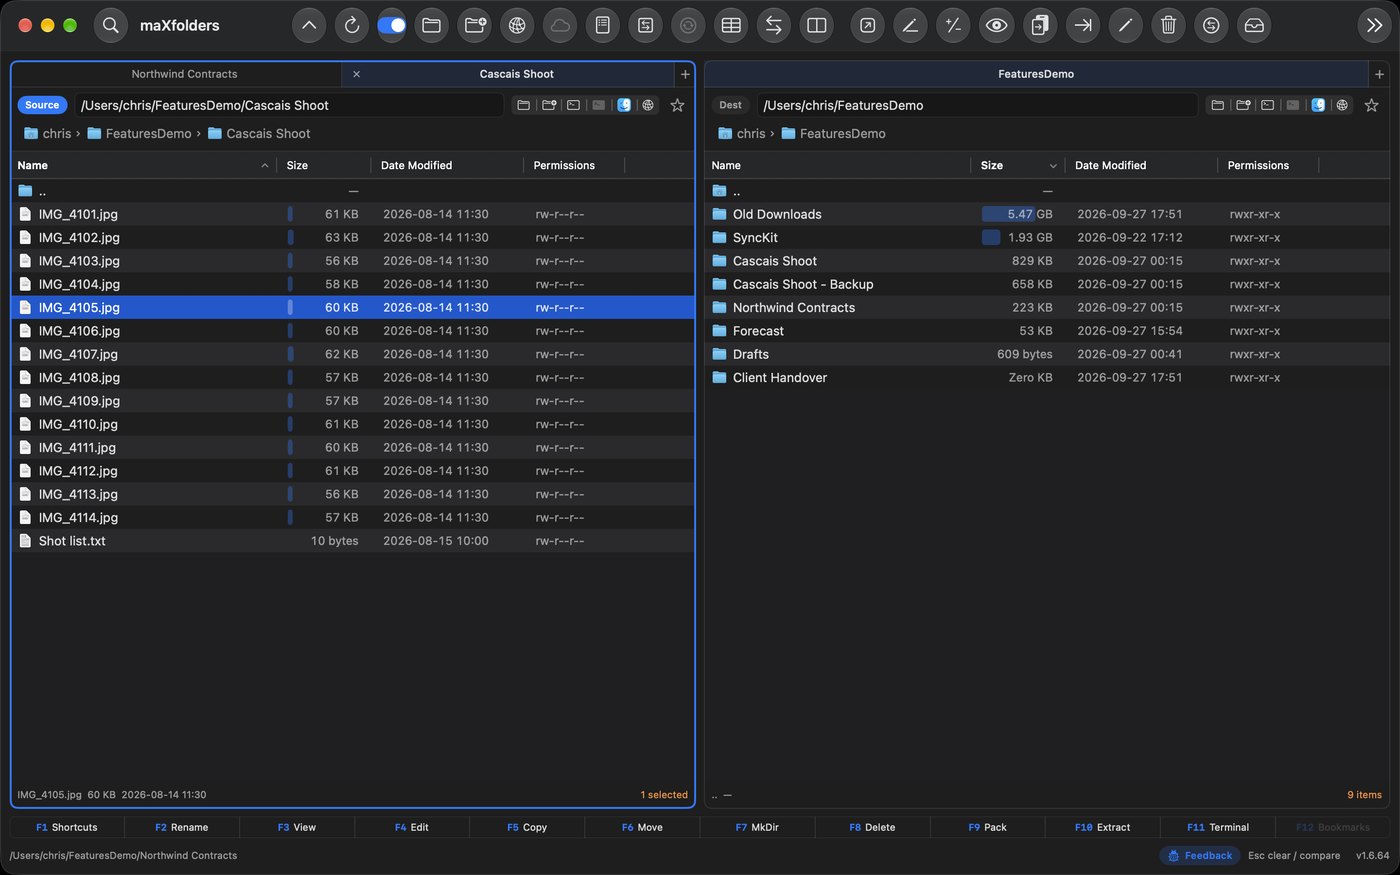1400x875 pixels.
Task: Select IMG_4110.jpg in the file list
Action: [353, 424]
